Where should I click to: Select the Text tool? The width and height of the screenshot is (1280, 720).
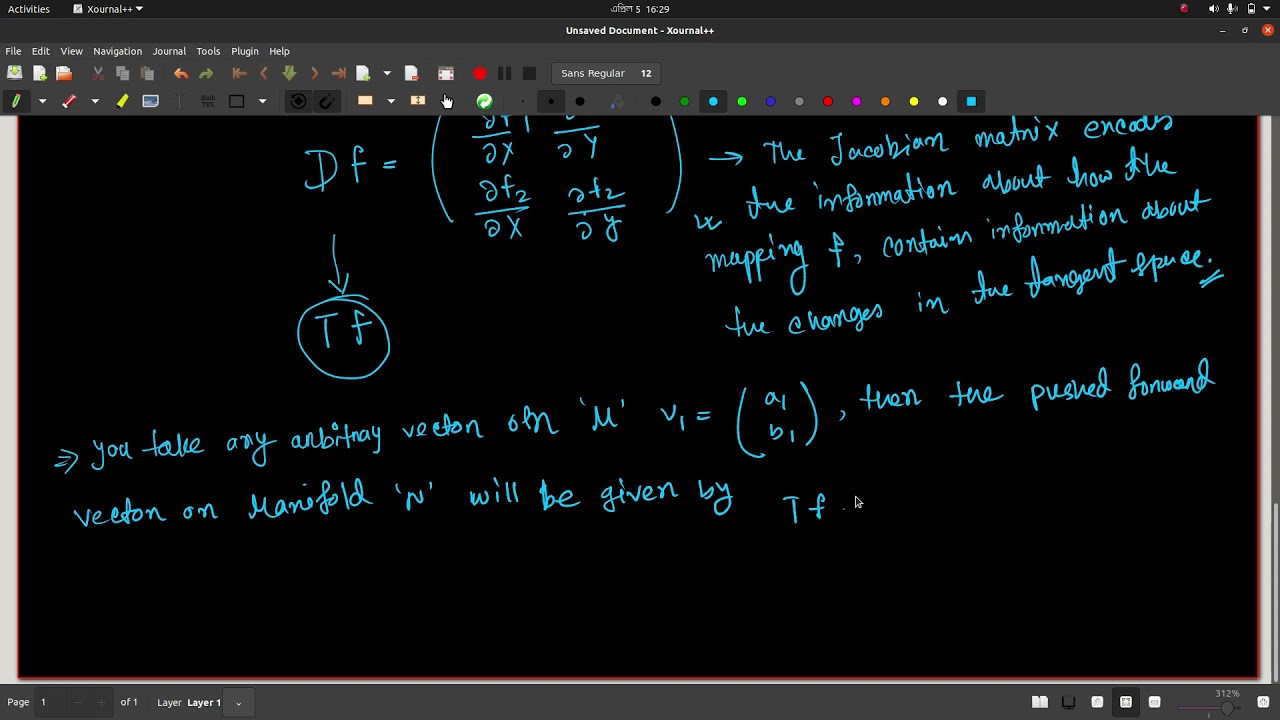click(x=179, y=101)
